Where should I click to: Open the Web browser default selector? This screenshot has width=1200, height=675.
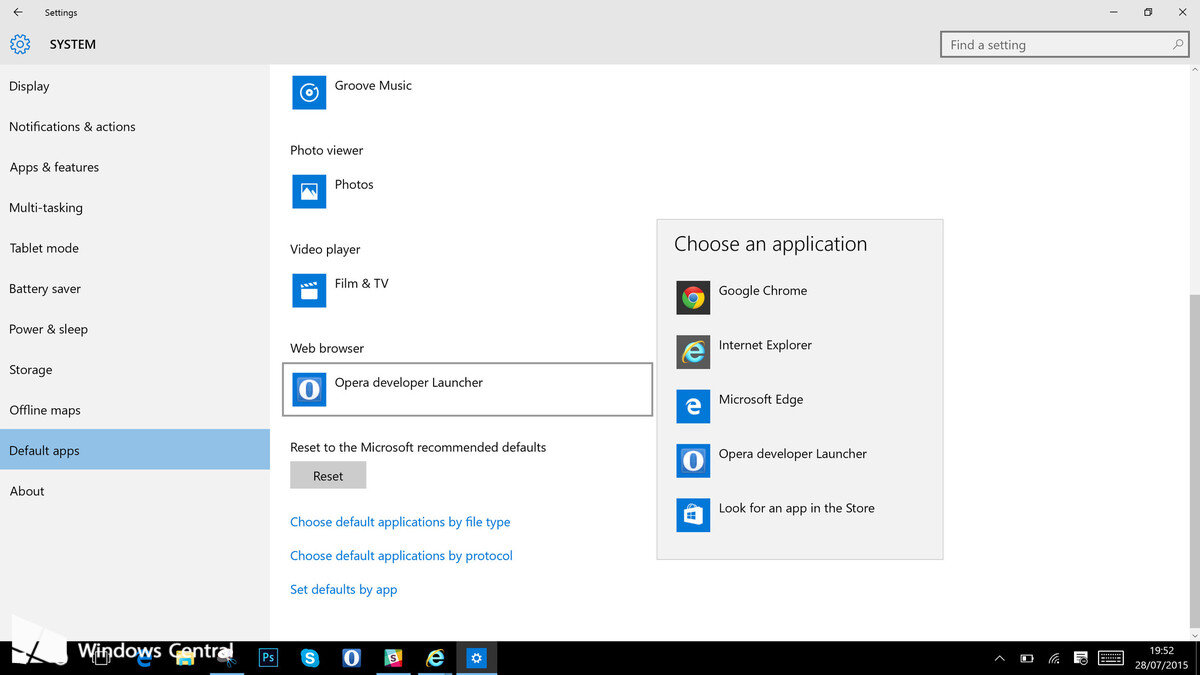pyautogui.click(x=467, y=389)
